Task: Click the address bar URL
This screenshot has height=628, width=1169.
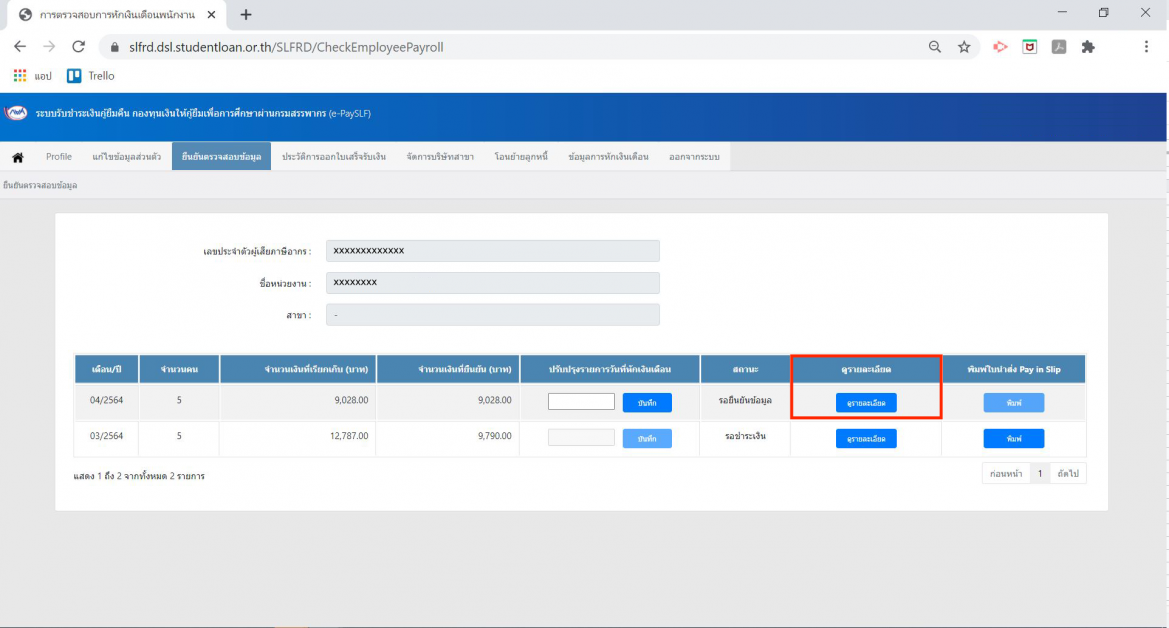Action: [286, 47]
